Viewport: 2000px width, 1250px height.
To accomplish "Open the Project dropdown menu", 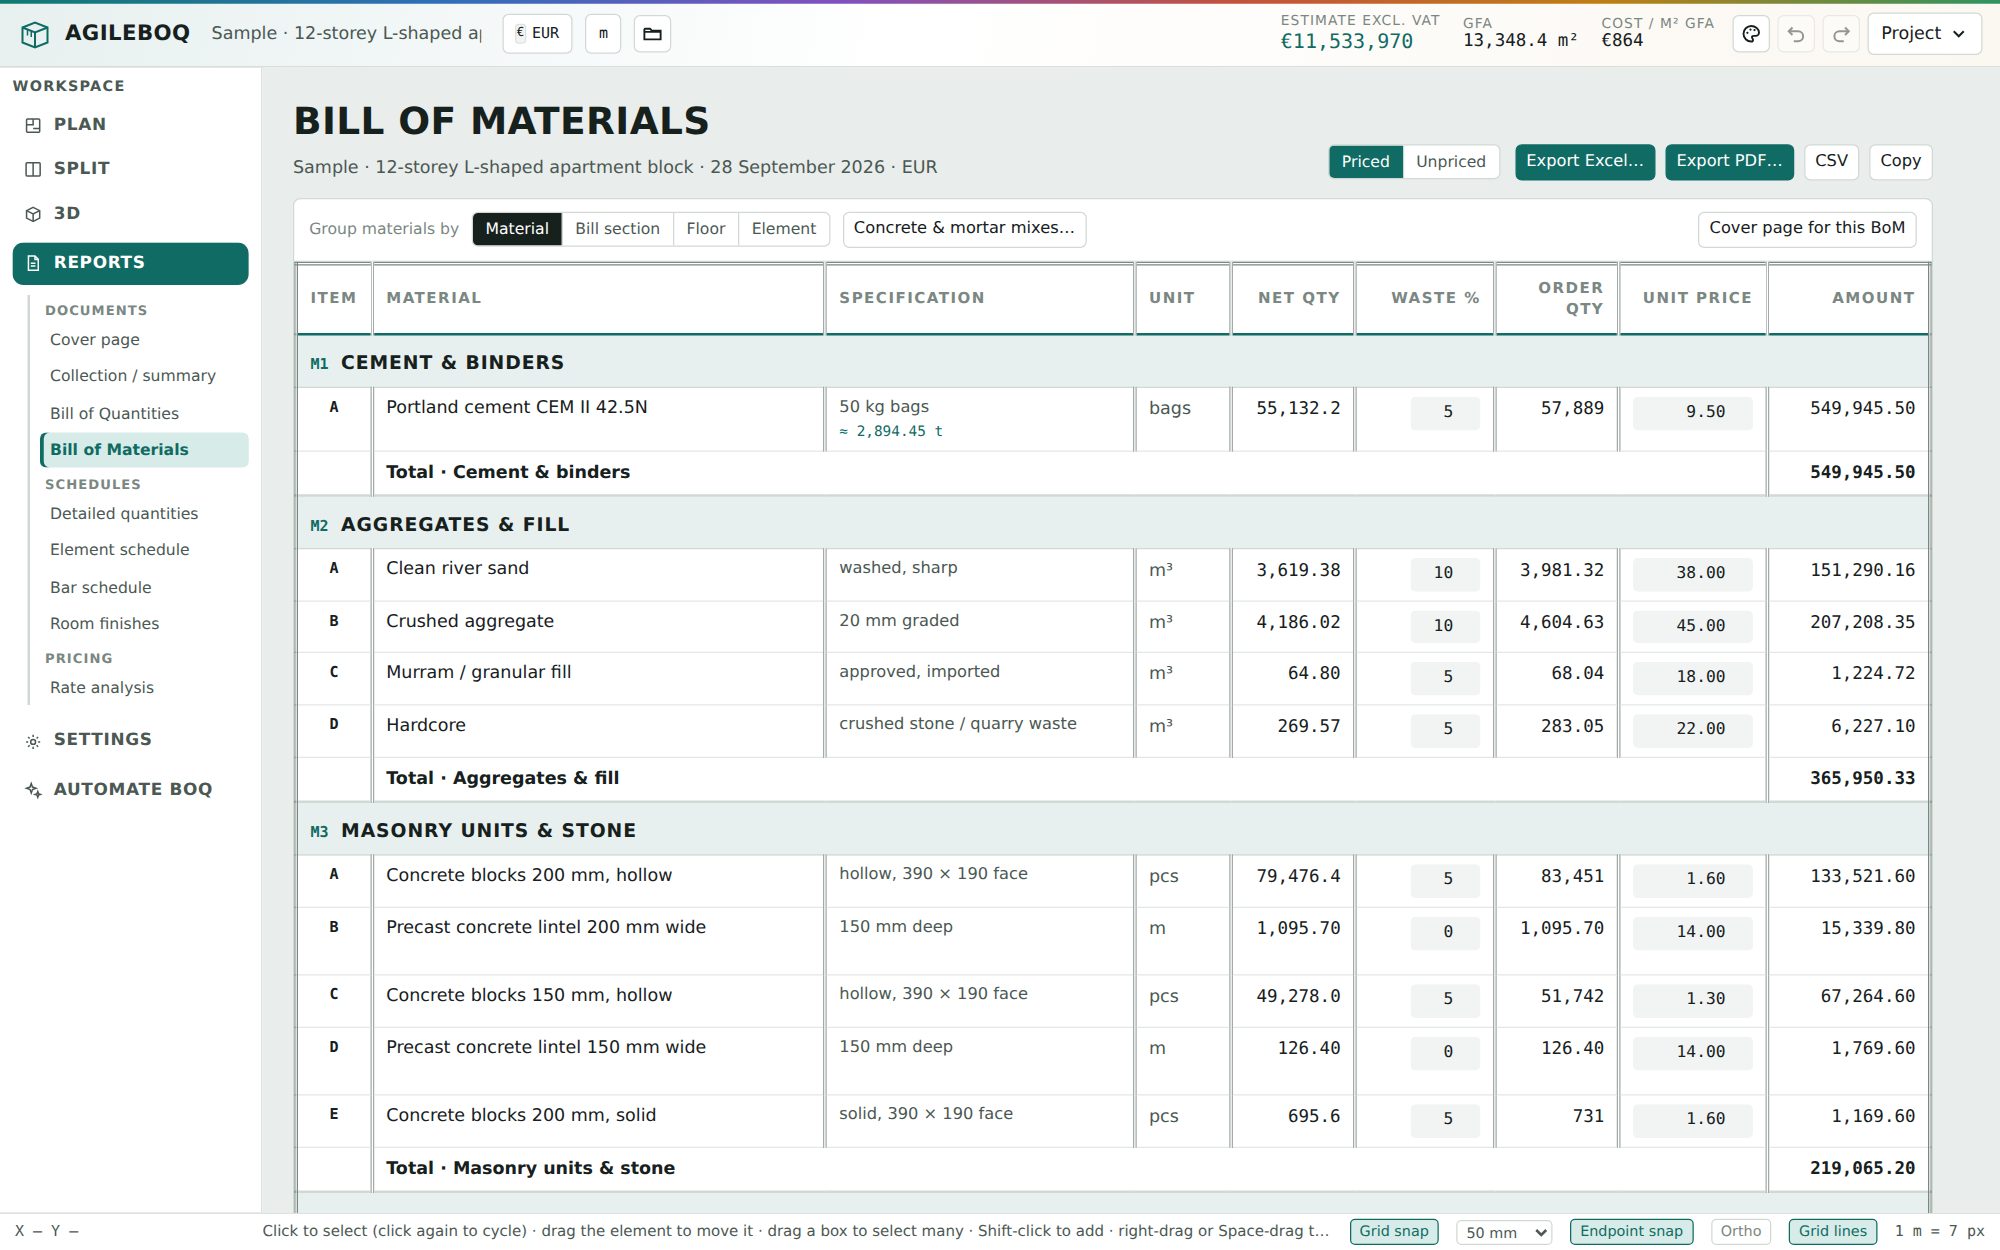I will [1923, 34].
